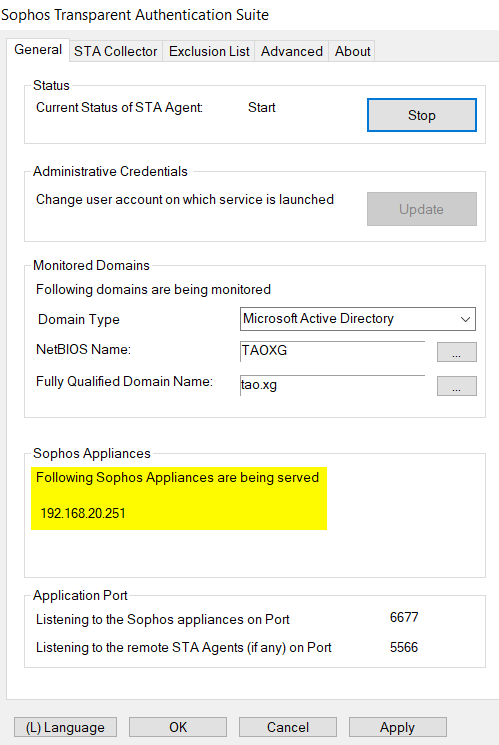Click the port value 6677

[x=404, y=617]
